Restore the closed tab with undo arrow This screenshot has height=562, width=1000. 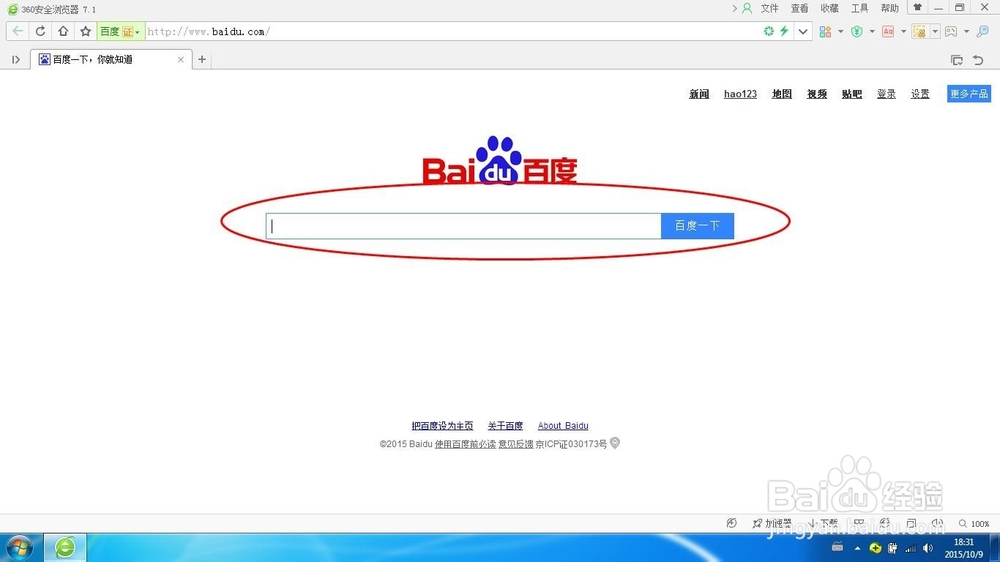click(978, 60)
